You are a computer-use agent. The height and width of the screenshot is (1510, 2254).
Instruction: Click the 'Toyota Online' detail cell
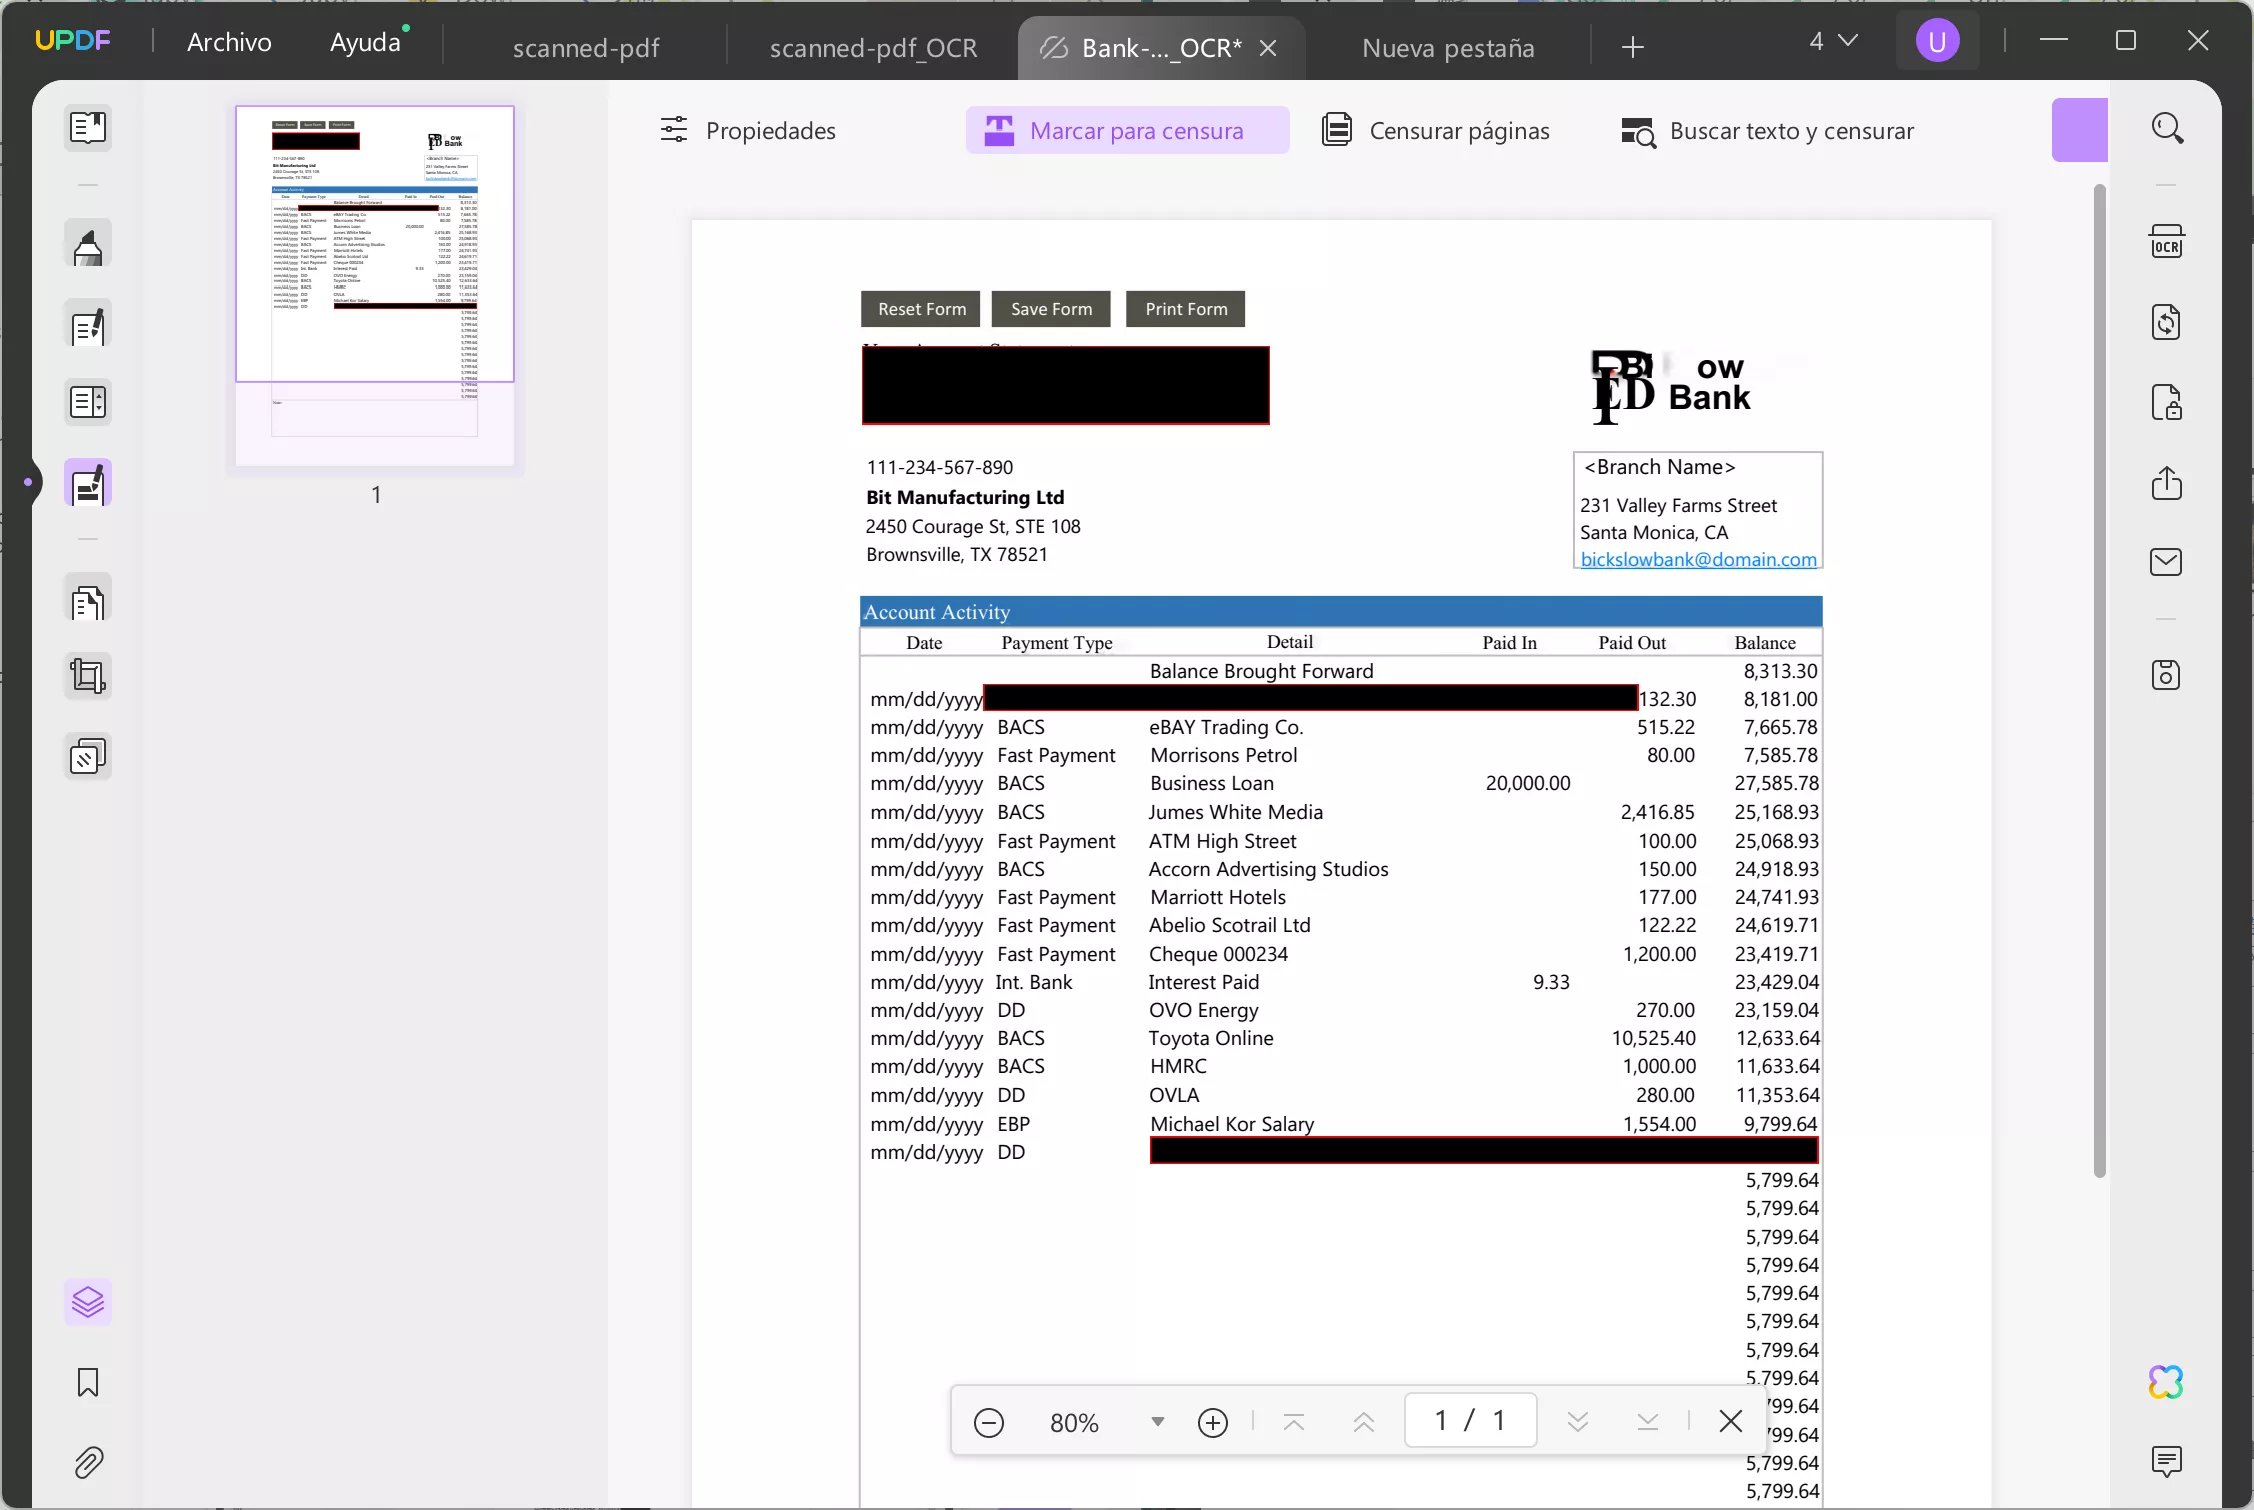[1211, 1038]
